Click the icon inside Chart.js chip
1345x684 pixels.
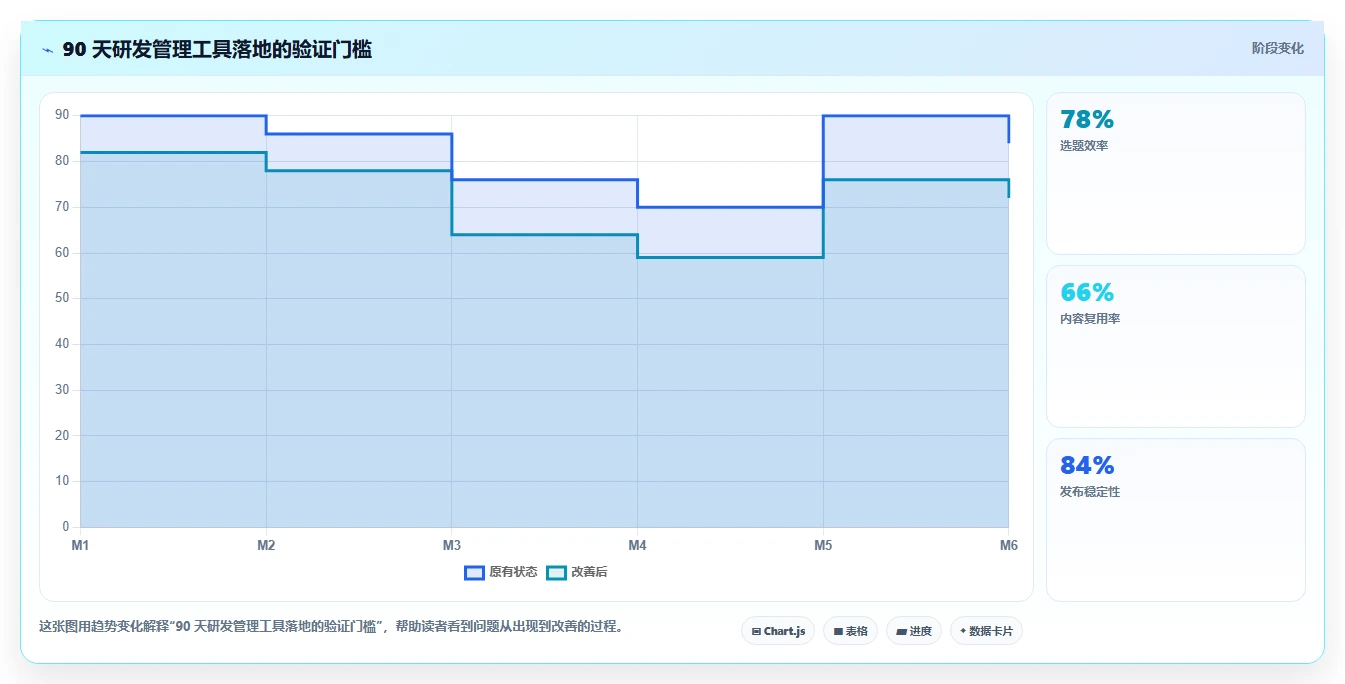[x=756, y=632]
